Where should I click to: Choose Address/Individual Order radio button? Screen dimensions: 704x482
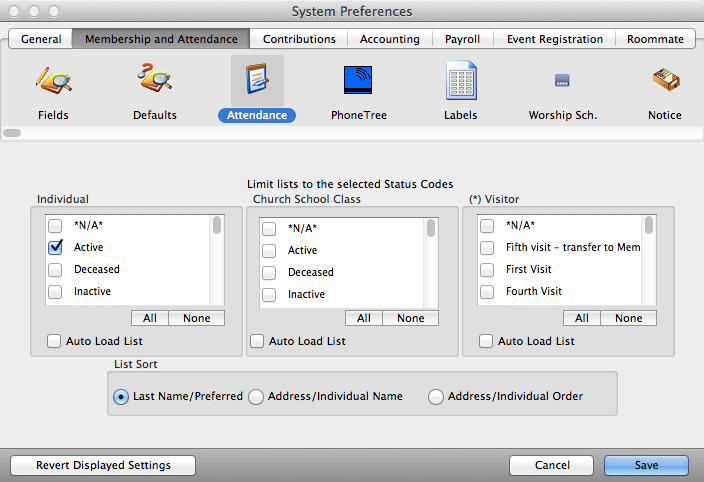(x=436, y=397)
